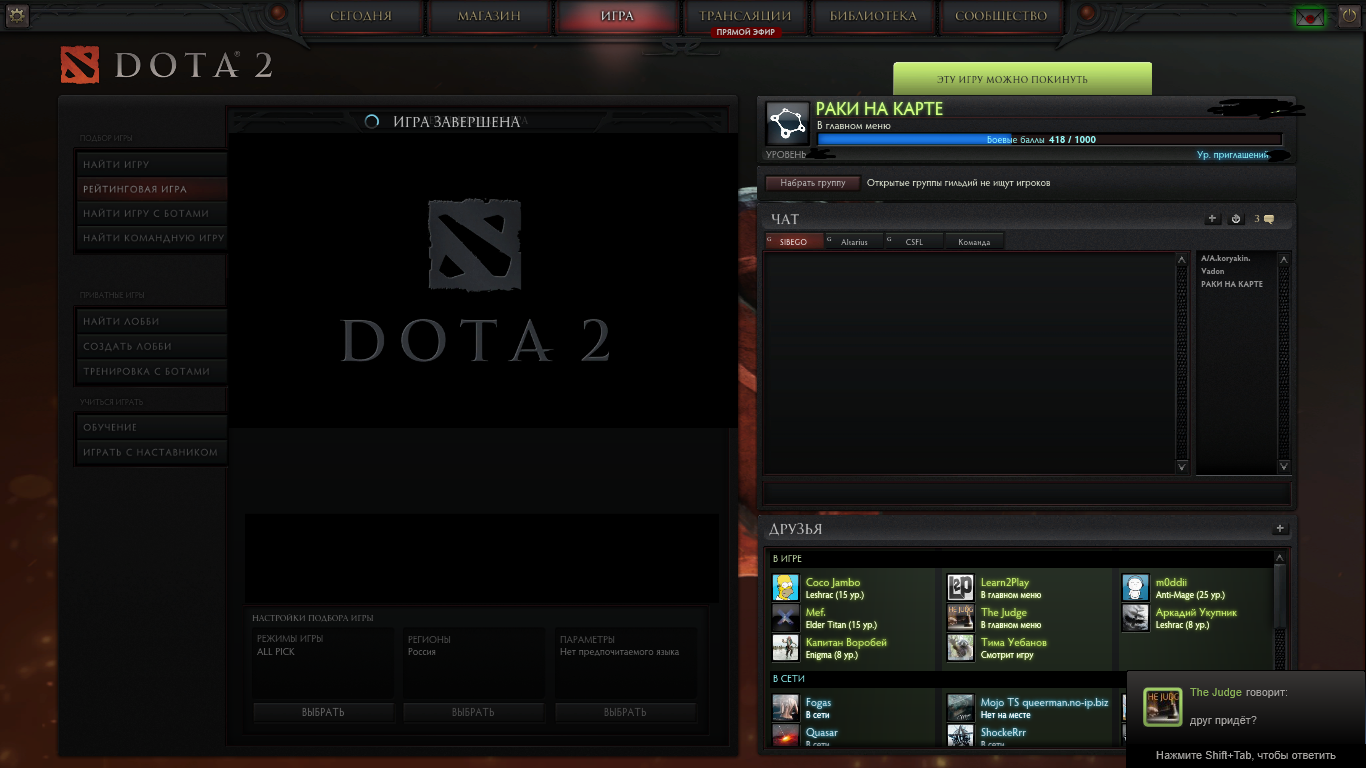Screen dimensions: 1366x768
Task: Switch to Altarius chat tab
Action: [x=854, y=241]
